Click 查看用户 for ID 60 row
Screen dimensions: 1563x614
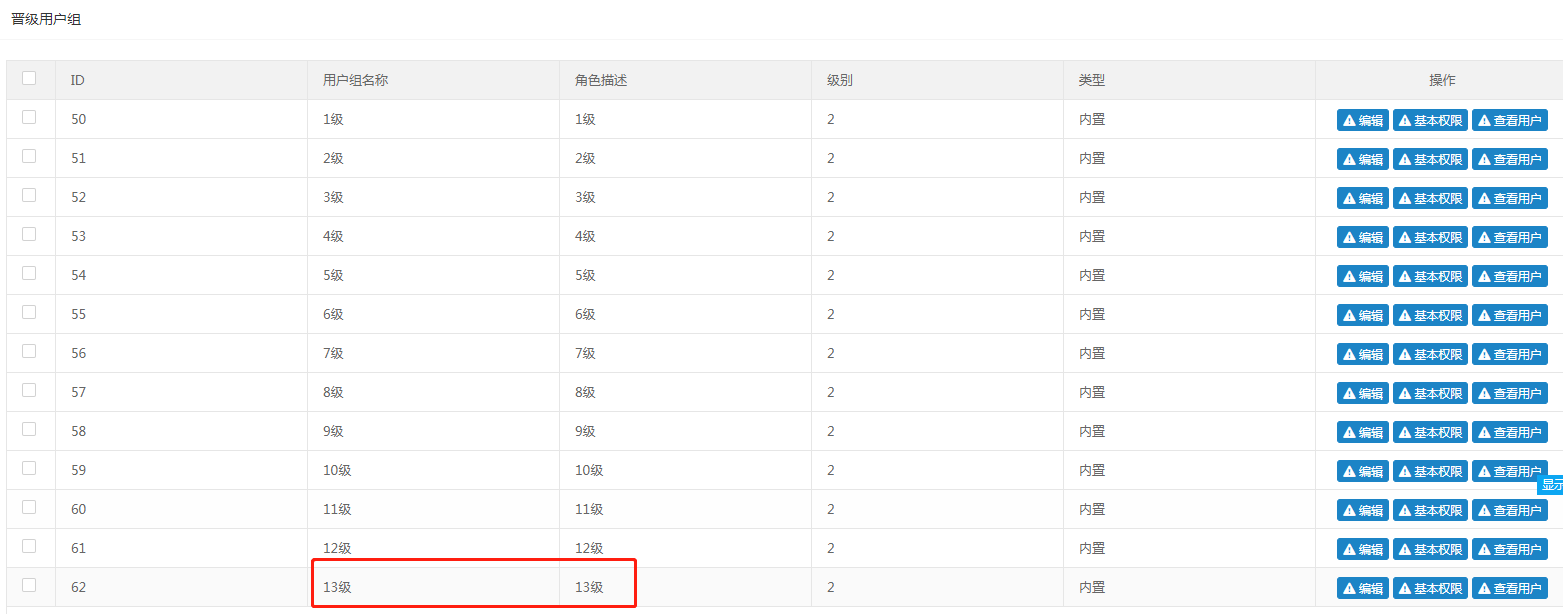[1509, 510]
